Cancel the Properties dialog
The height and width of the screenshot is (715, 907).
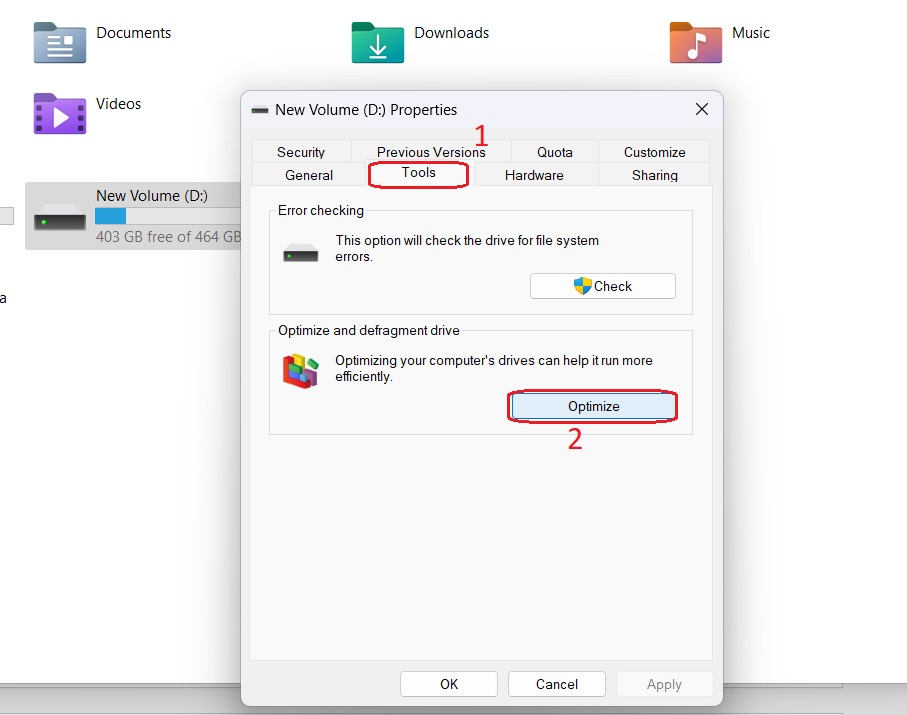(x=557, y=684)
